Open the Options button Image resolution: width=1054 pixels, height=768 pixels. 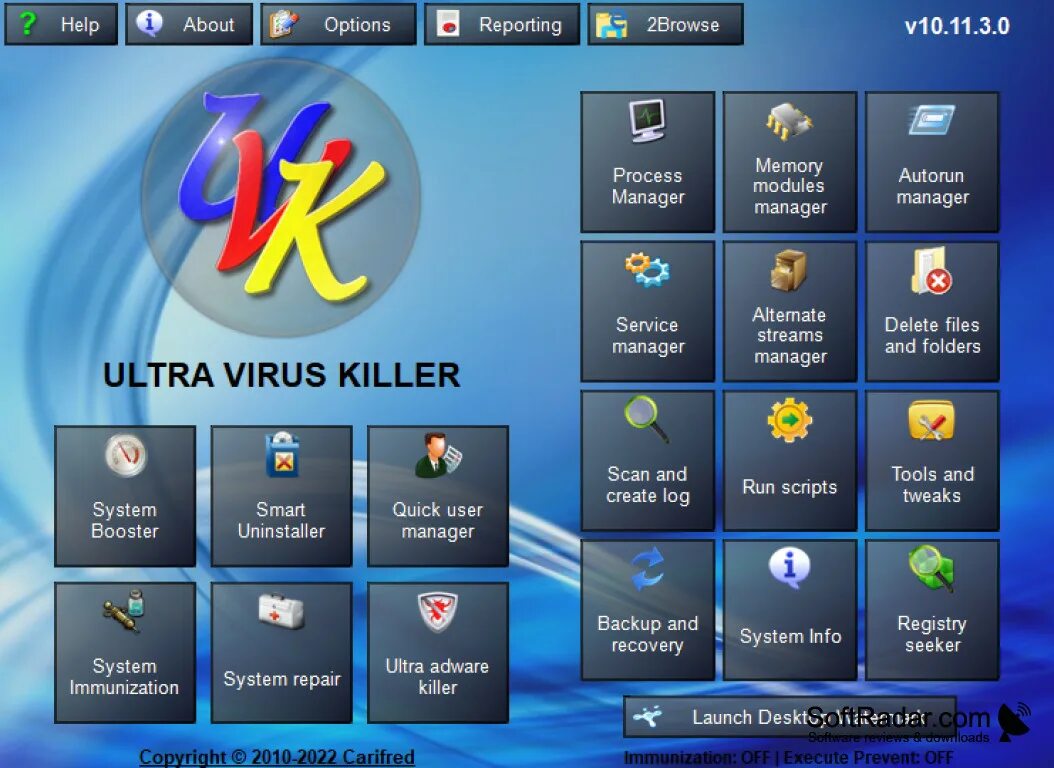(338, 24)
